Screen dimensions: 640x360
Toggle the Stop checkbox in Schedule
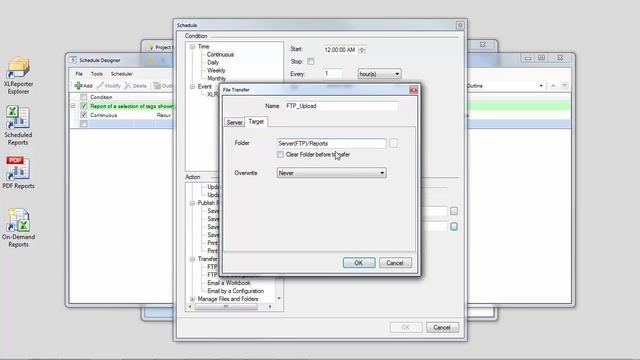coord(311,61)
